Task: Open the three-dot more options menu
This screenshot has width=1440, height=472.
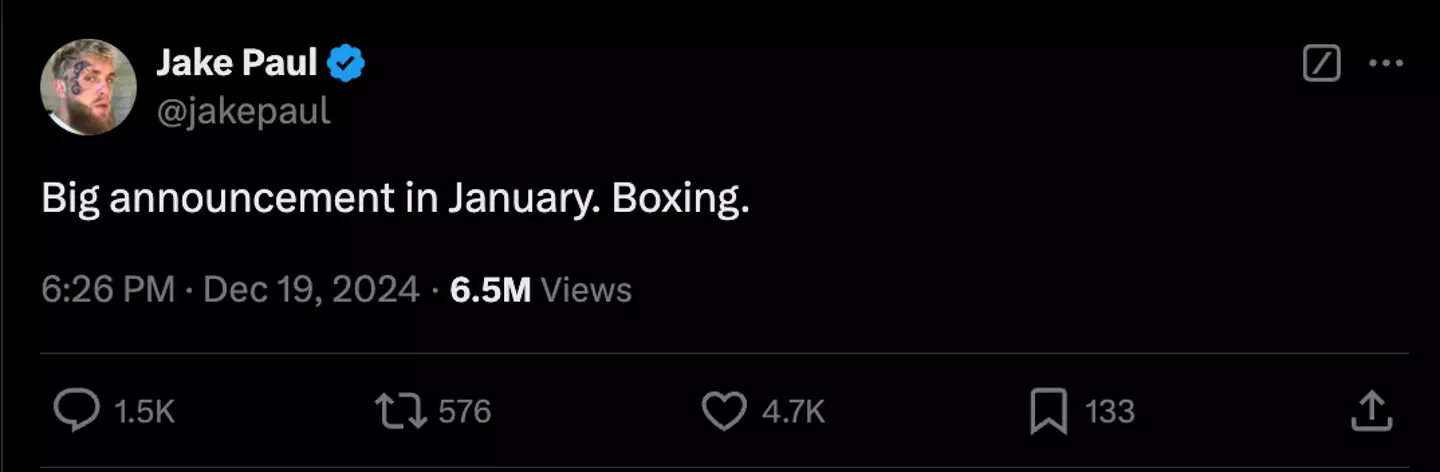Action: tap(1386, 65)
